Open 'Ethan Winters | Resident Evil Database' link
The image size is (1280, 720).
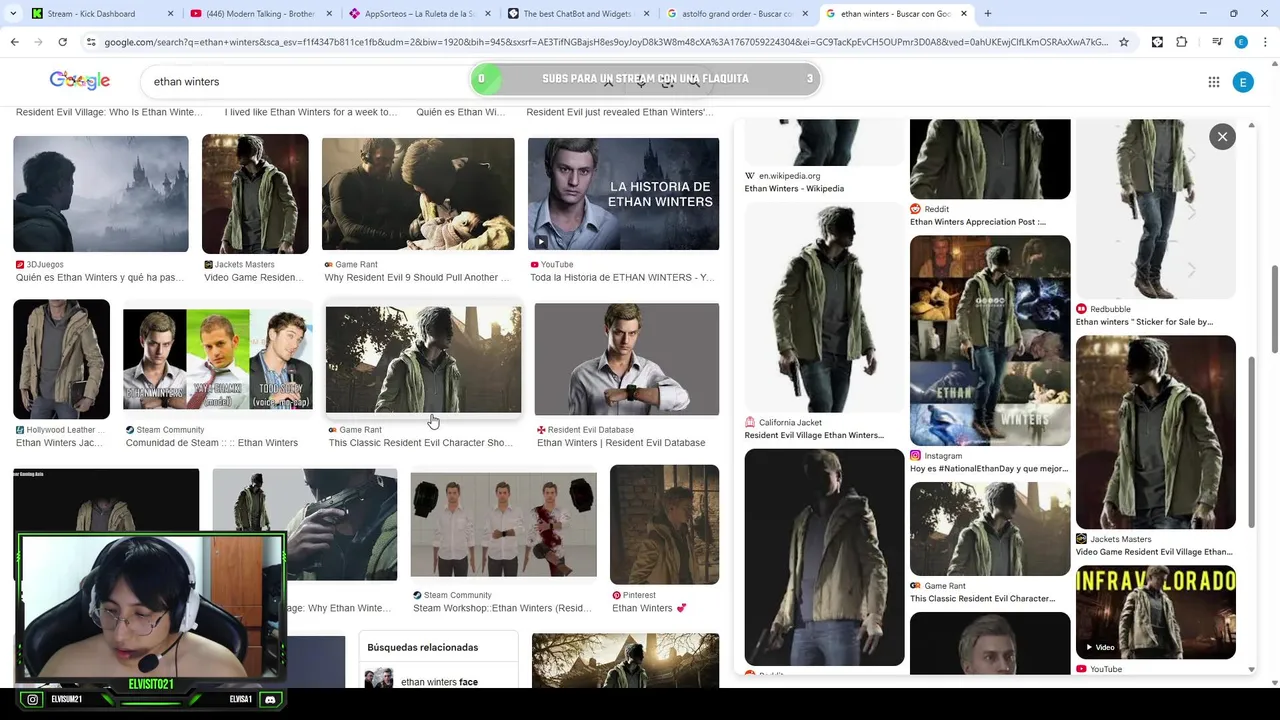(x=621, y=443)
